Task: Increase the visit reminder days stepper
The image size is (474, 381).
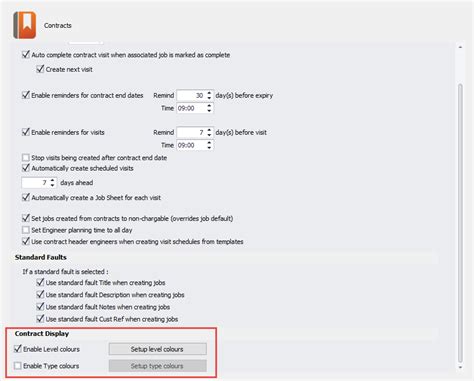Action: [209, 130]
